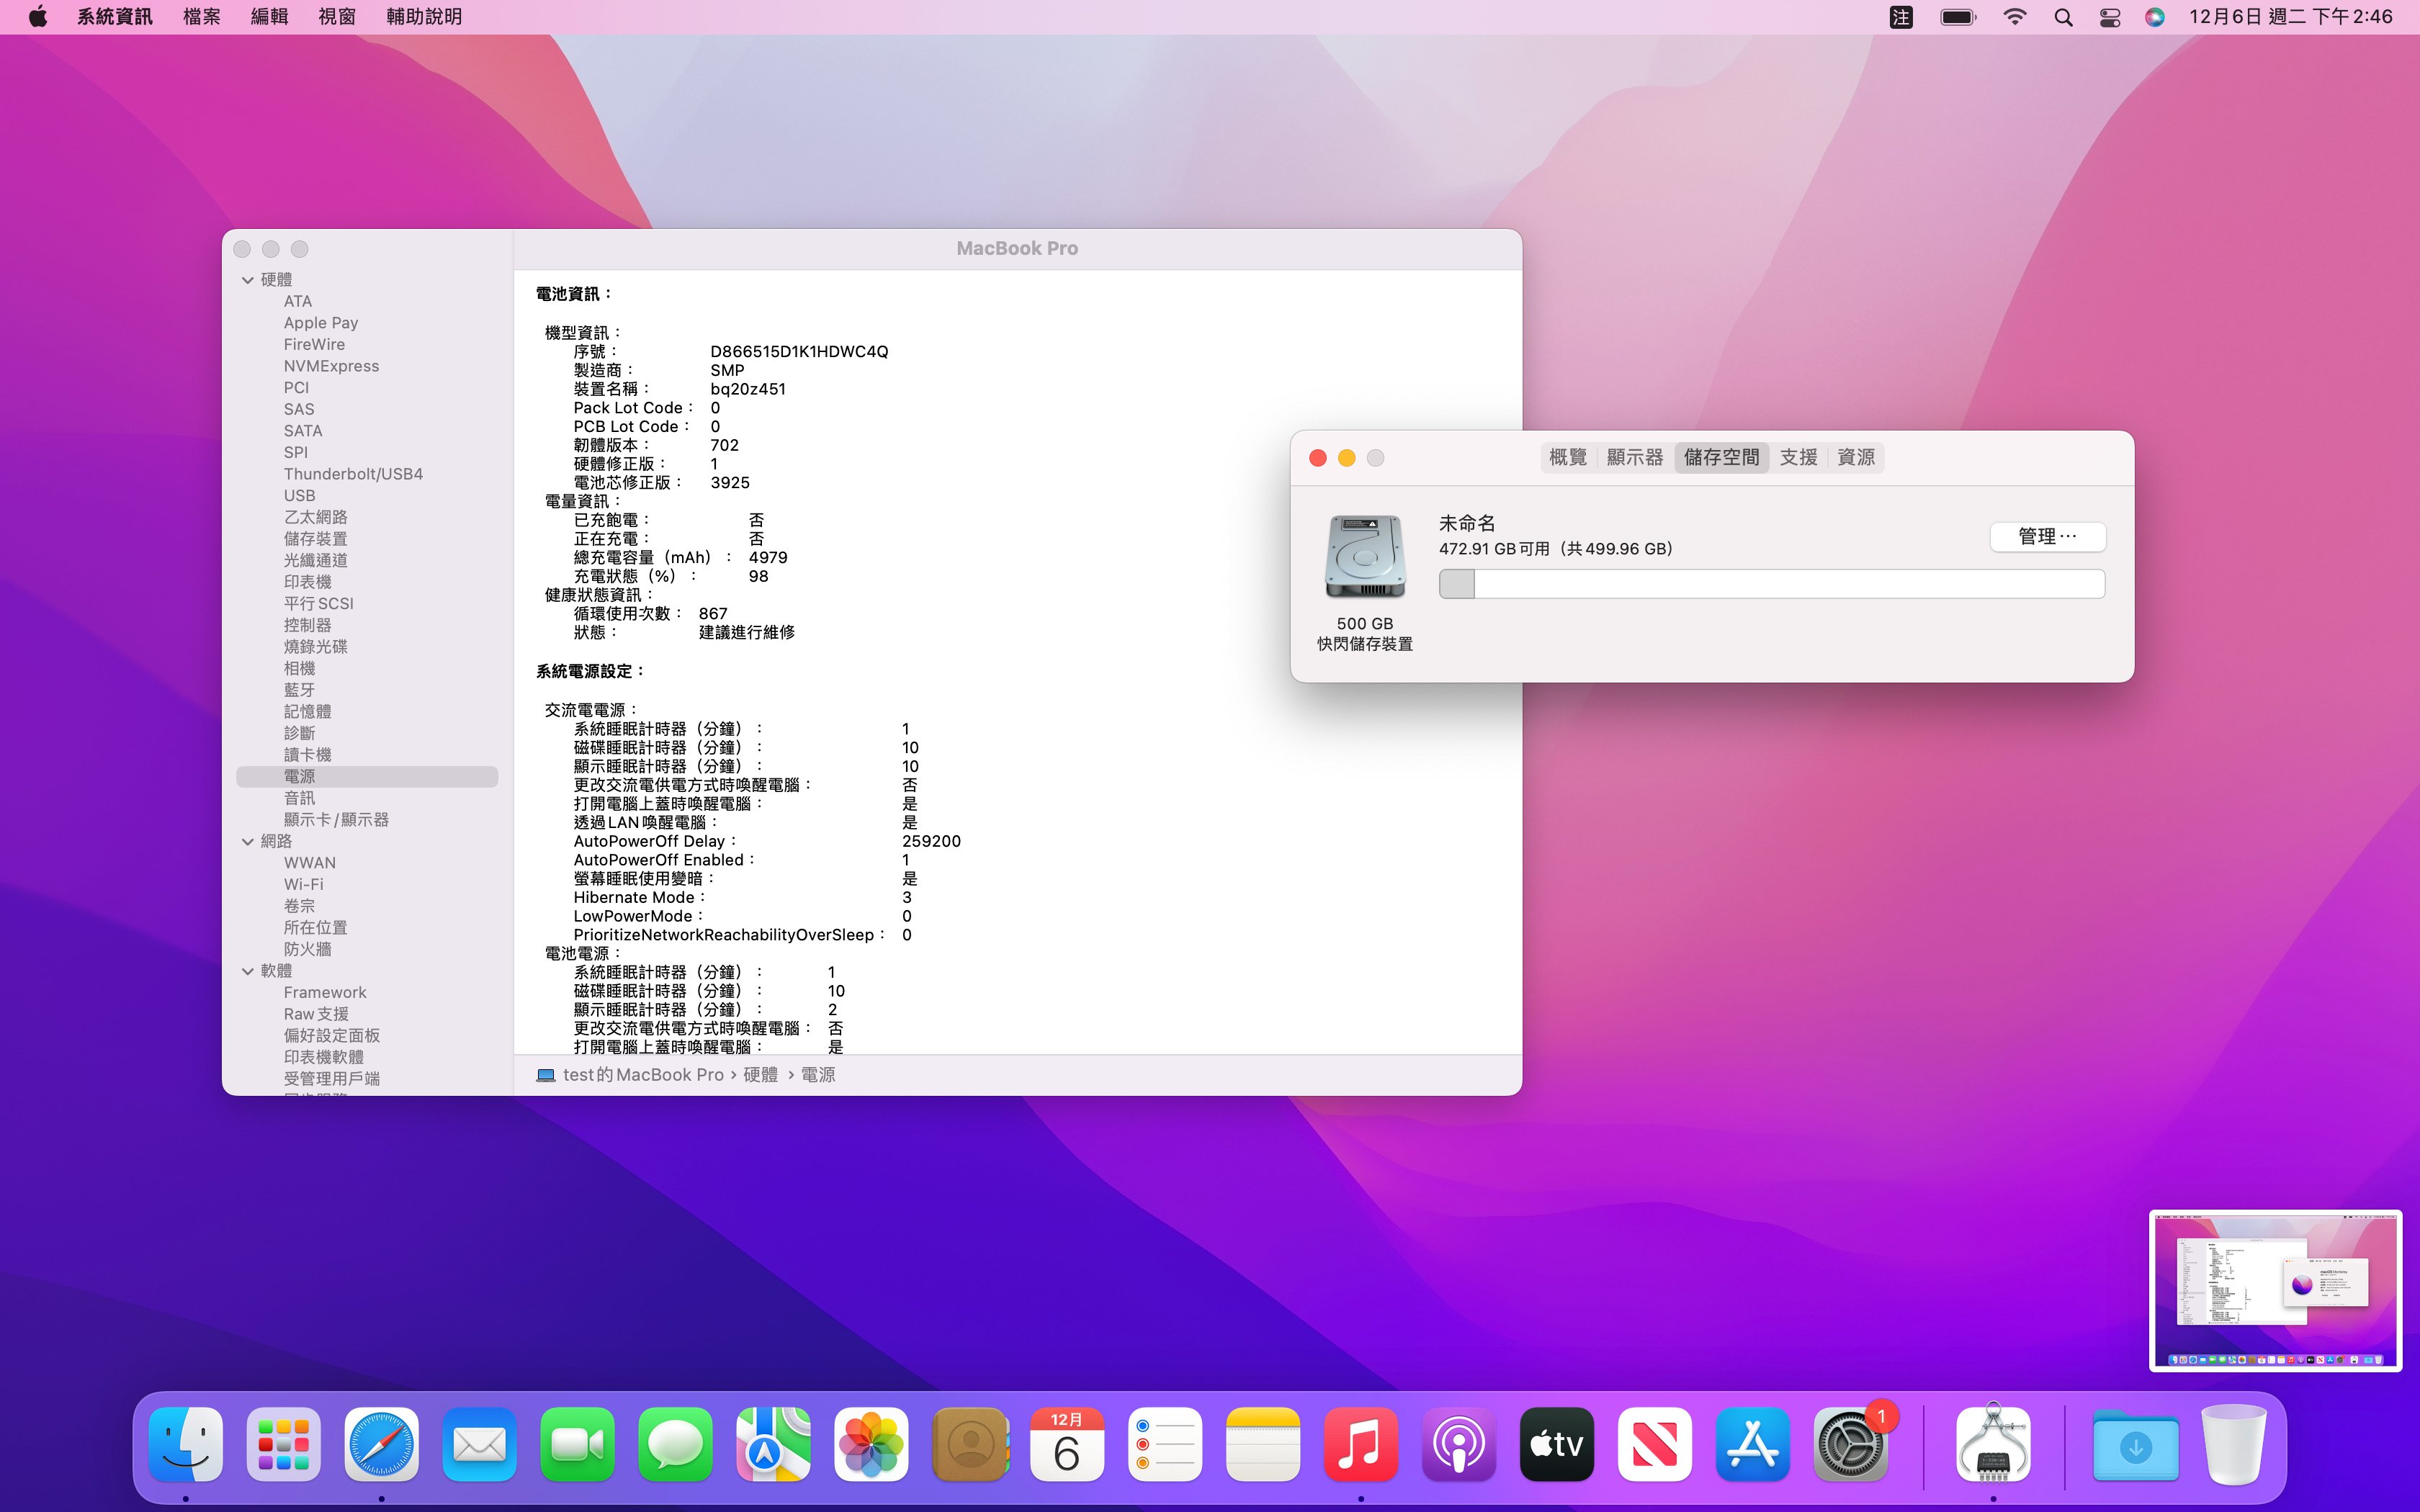Open Photos app in the Dock

tap(872, 1444)
